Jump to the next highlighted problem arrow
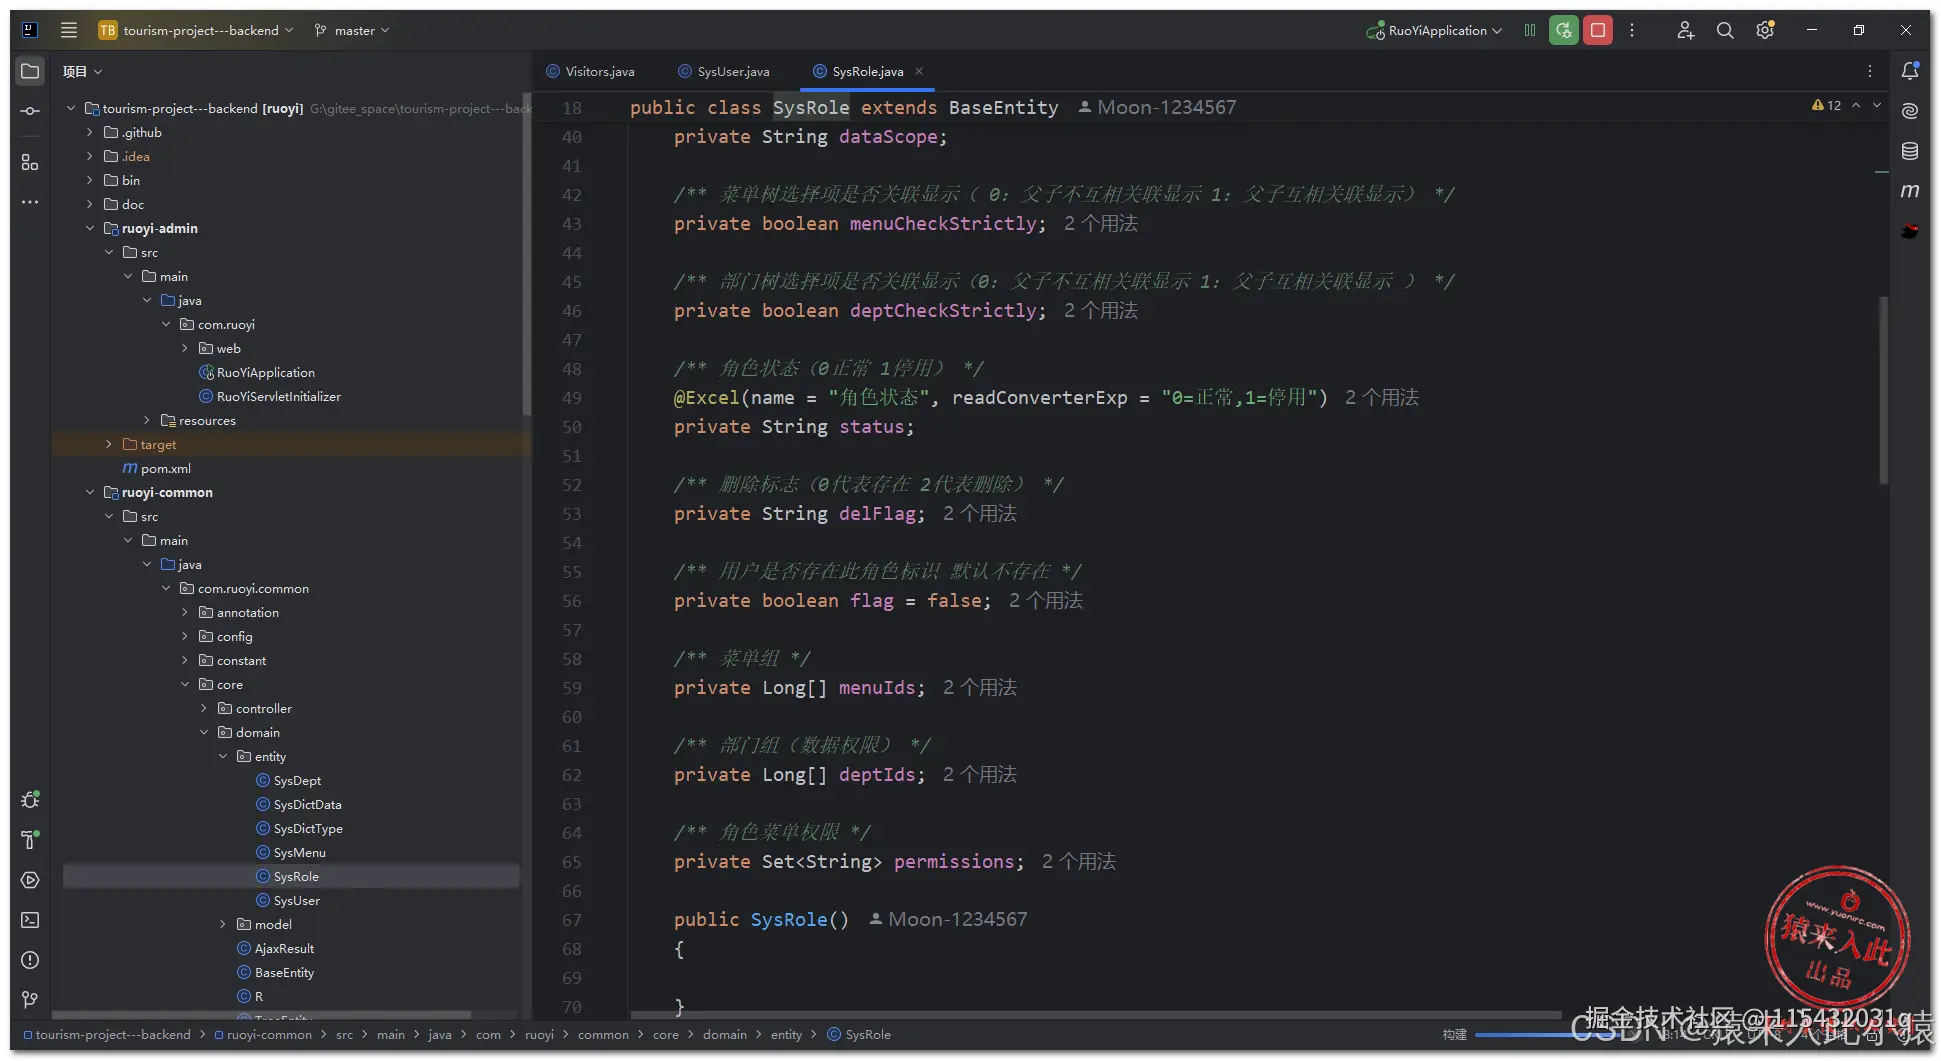 tap(1877, 105)
